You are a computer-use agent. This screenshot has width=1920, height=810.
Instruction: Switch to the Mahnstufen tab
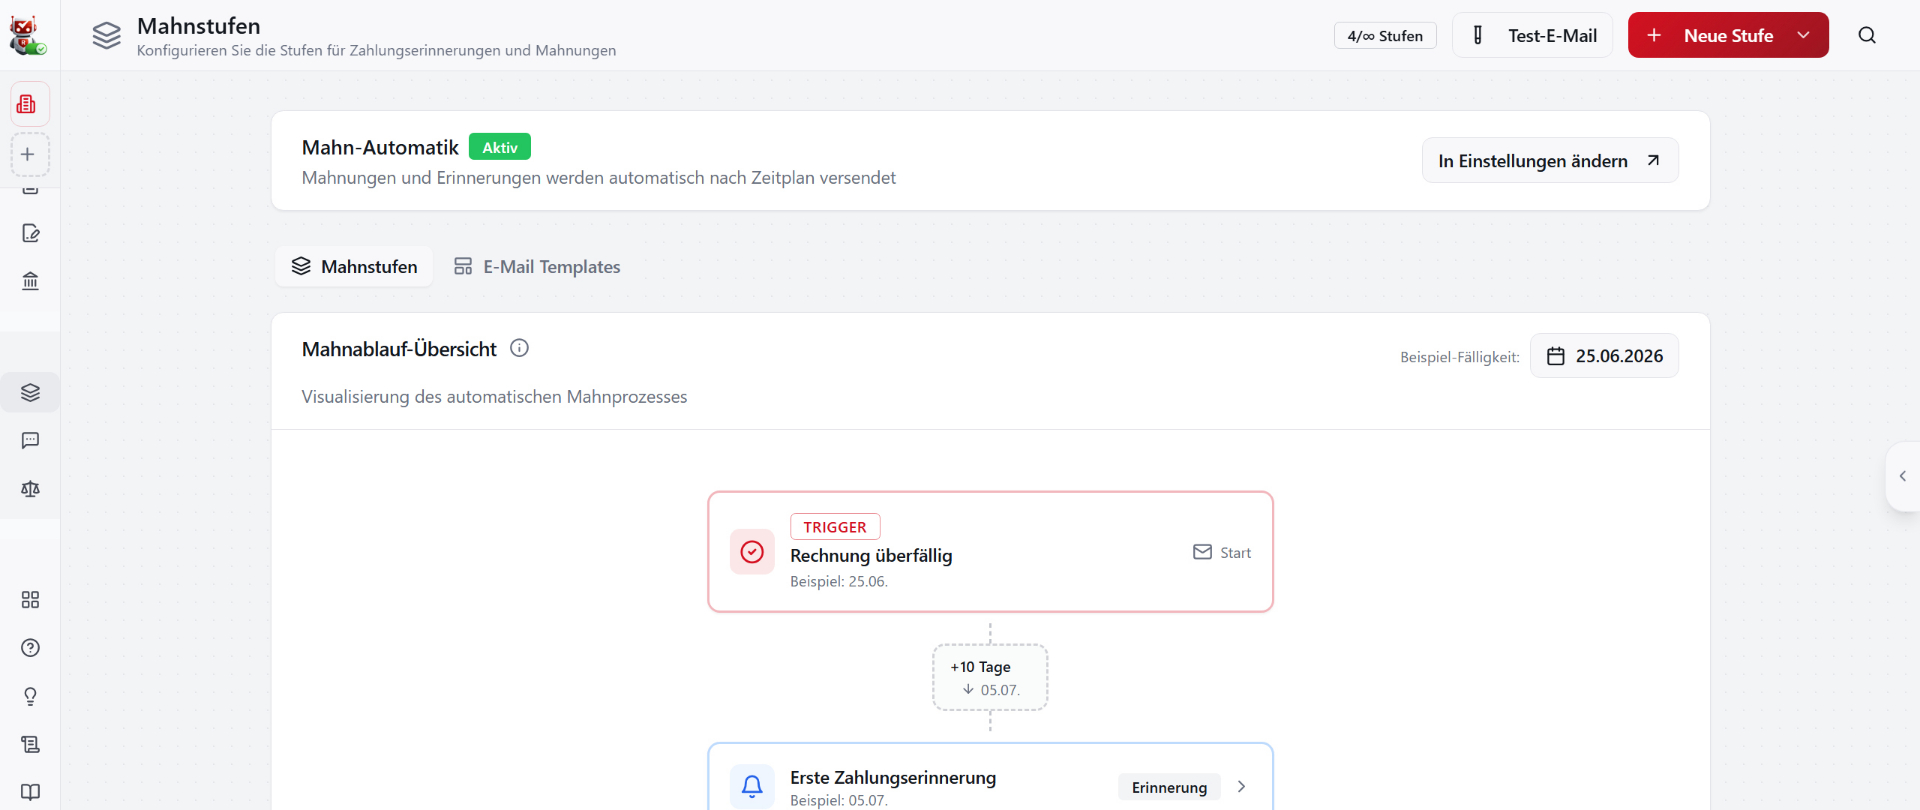pos(354,267)
